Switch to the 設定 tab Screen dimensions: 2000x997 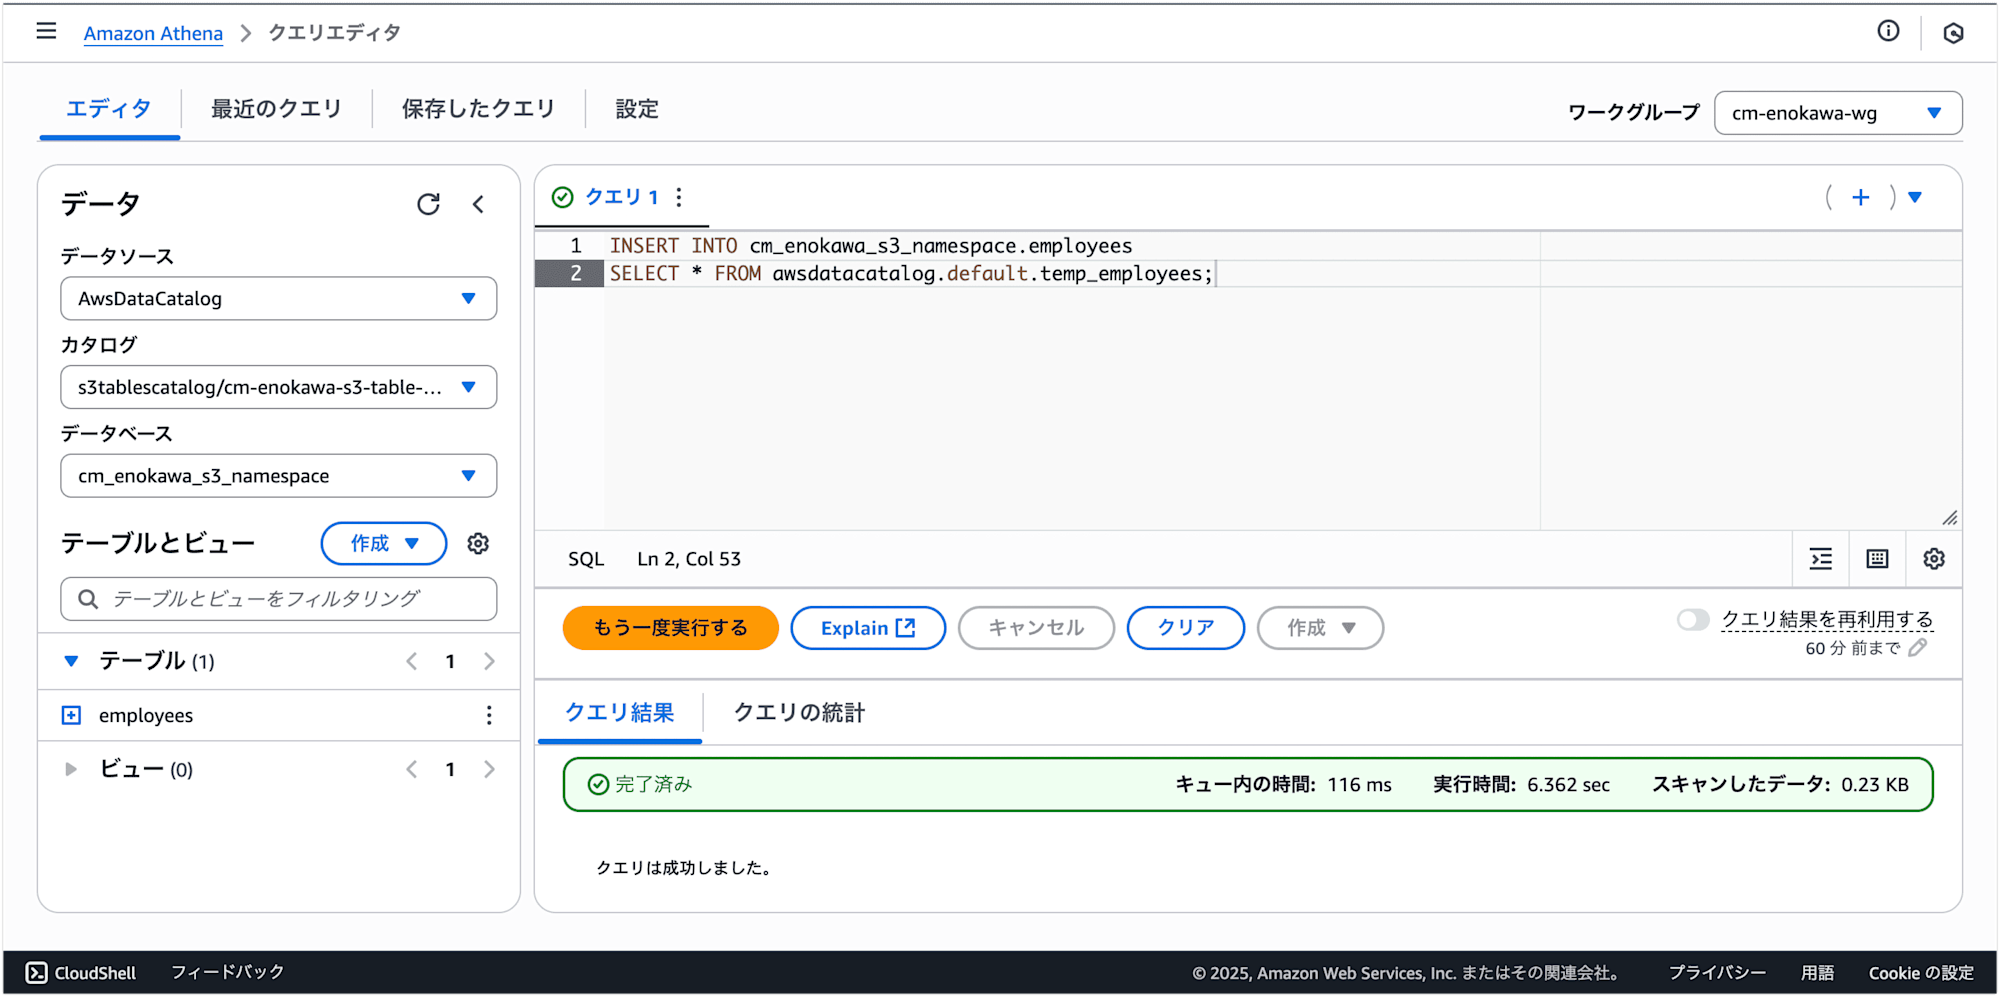(x=637, y=108)
